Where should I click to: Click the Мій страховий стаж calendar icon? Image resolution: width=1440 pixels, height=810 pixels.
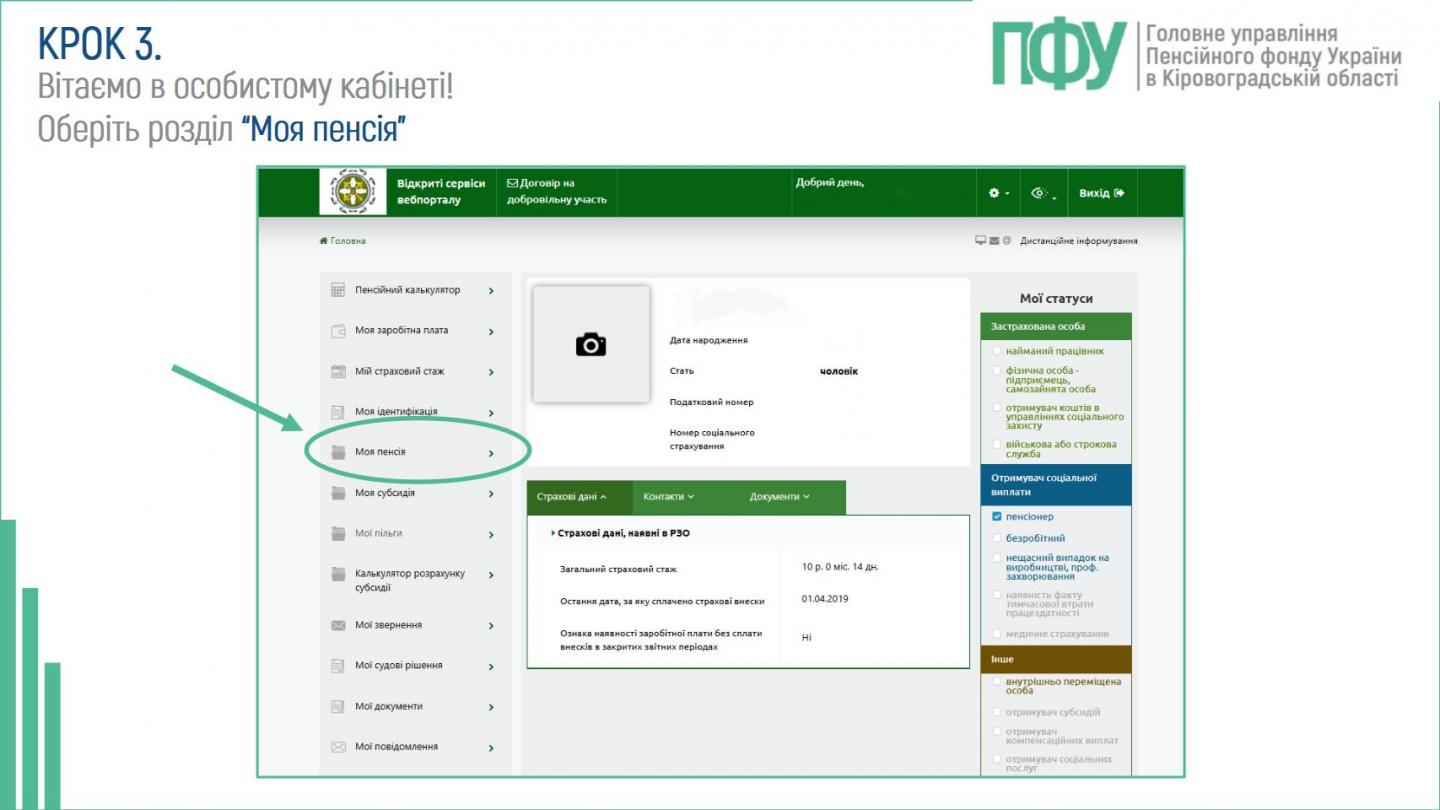[338, 372]
